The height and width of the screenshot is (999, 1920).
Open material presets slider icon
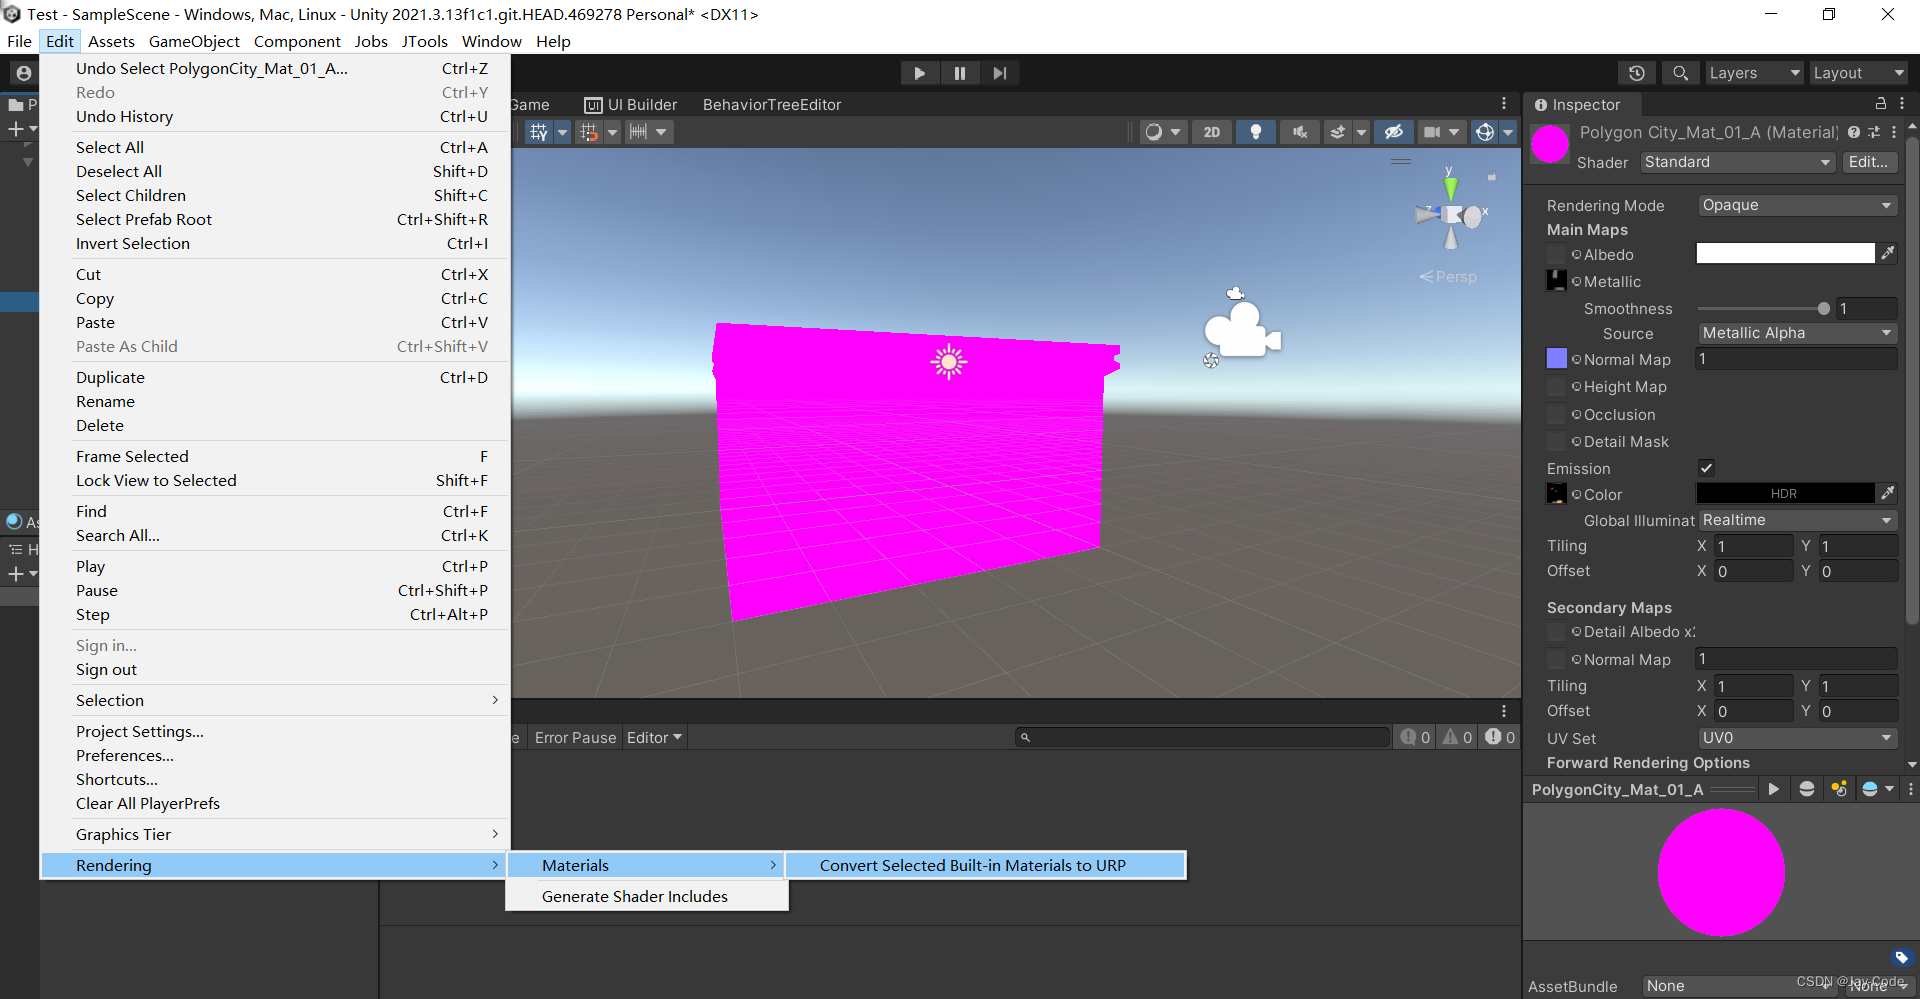click(1874, 132)
